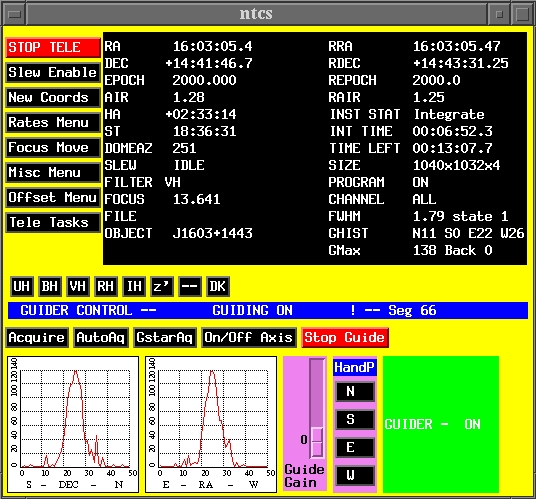Click the OBJECT name J1603+1443
The image size is (536, 499).
coord(213,233)
